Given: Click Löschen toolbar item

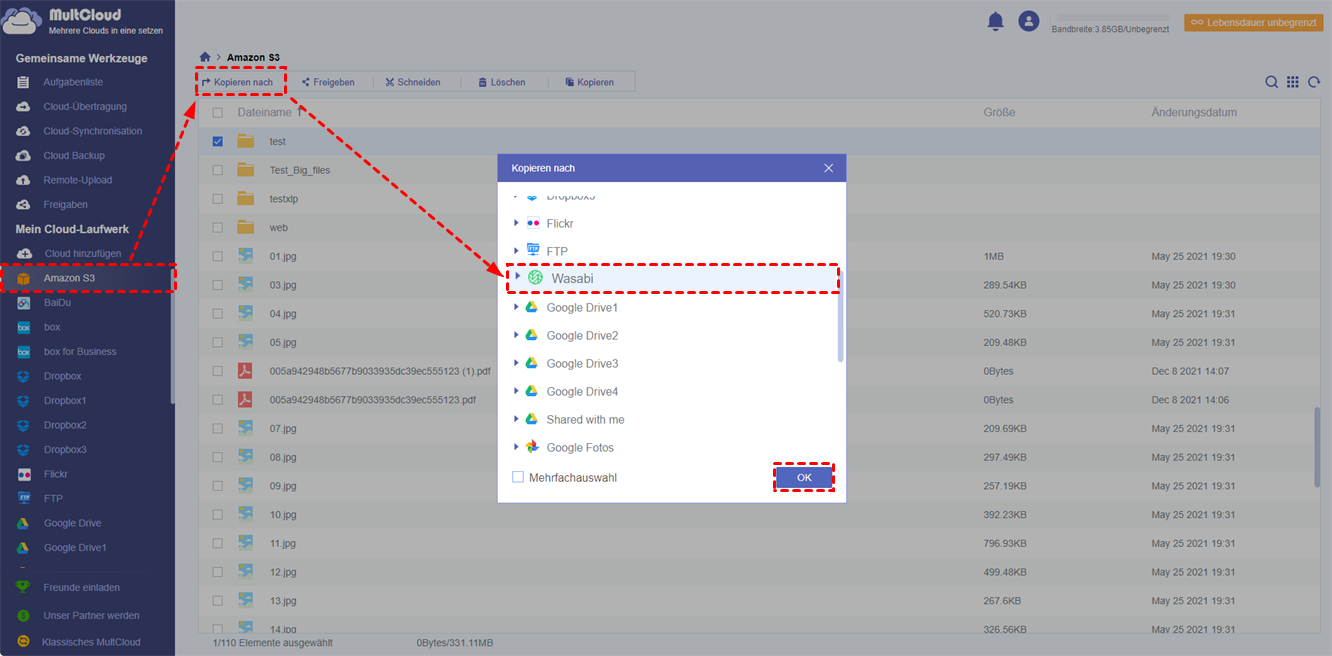Looking at the screenshot, I should 502,82.
